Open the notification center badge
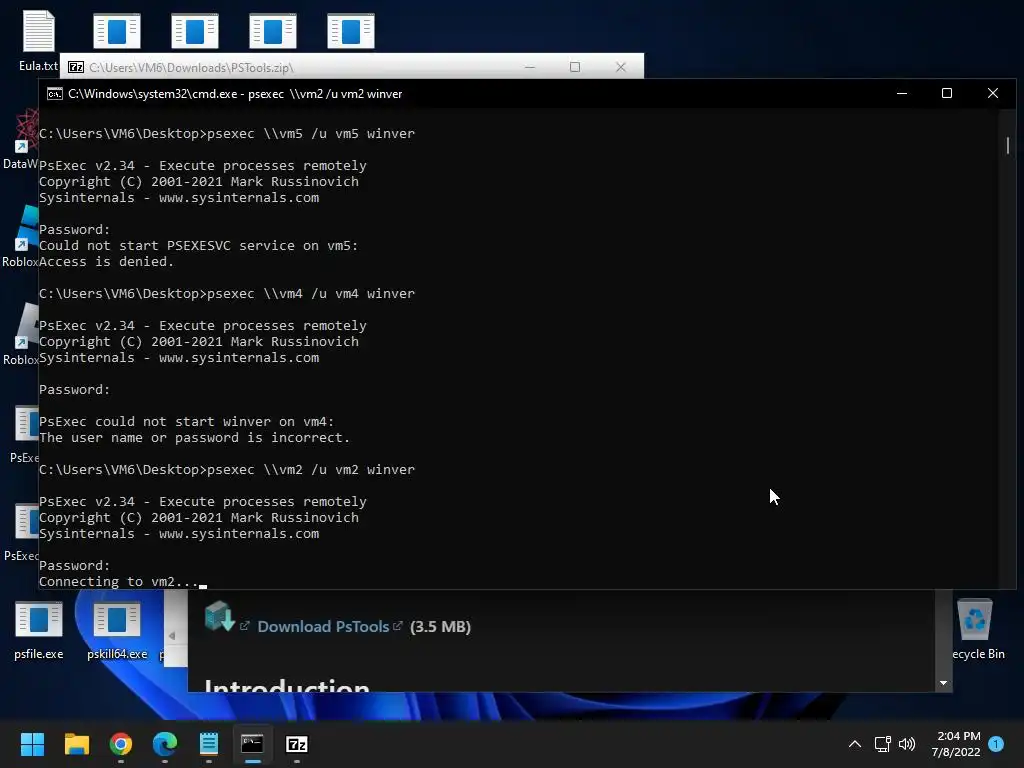Image resolution: width=1024 pixels, height=768 pixels. pyautogui.click(x=996, y=744)
